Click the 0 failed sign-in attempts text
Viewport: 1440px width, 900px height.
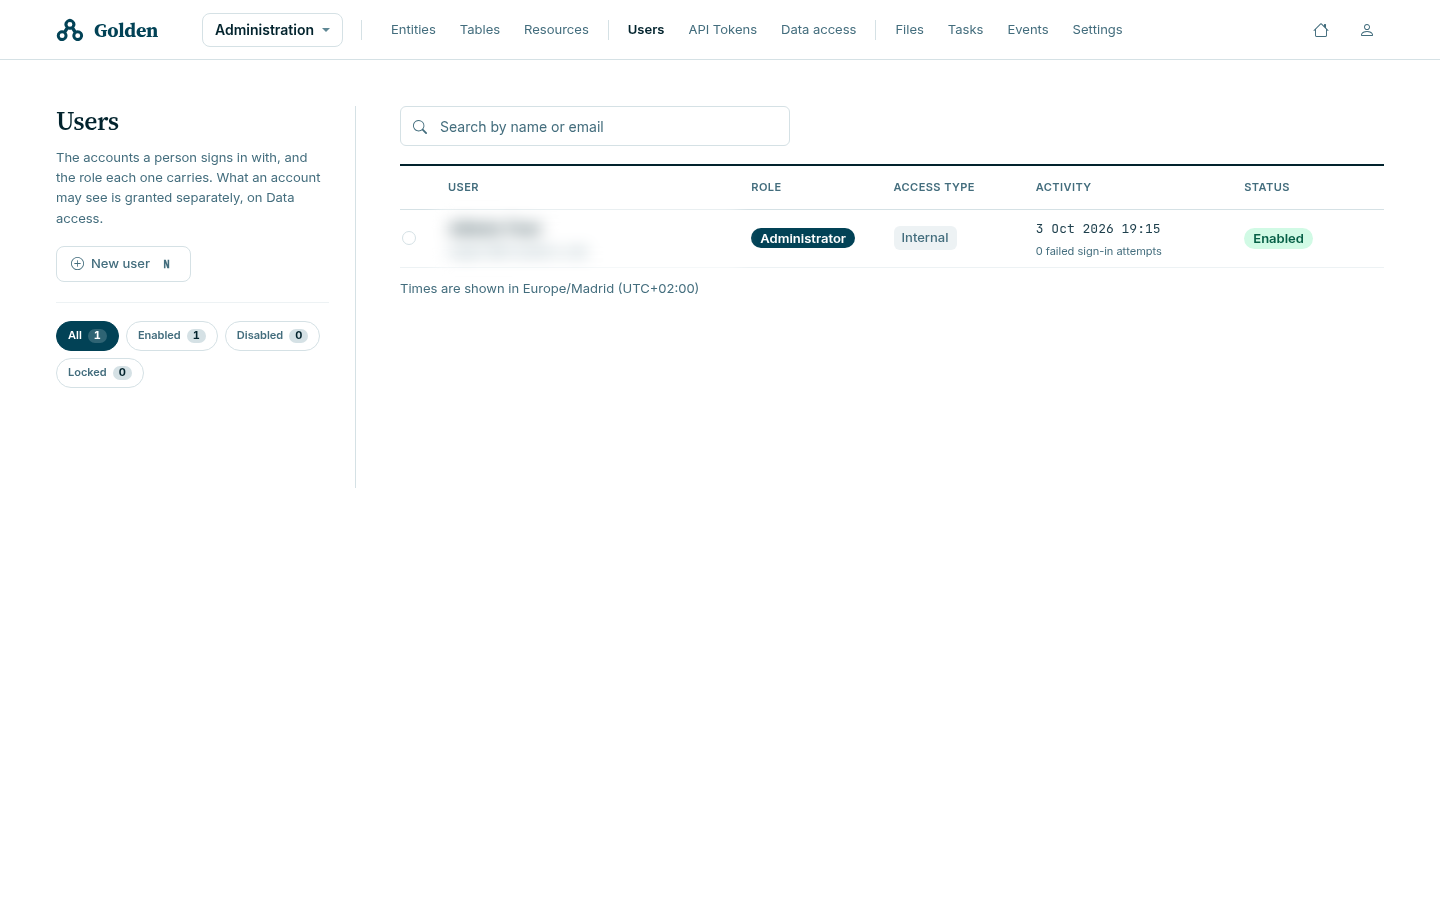click(1099, 251)
